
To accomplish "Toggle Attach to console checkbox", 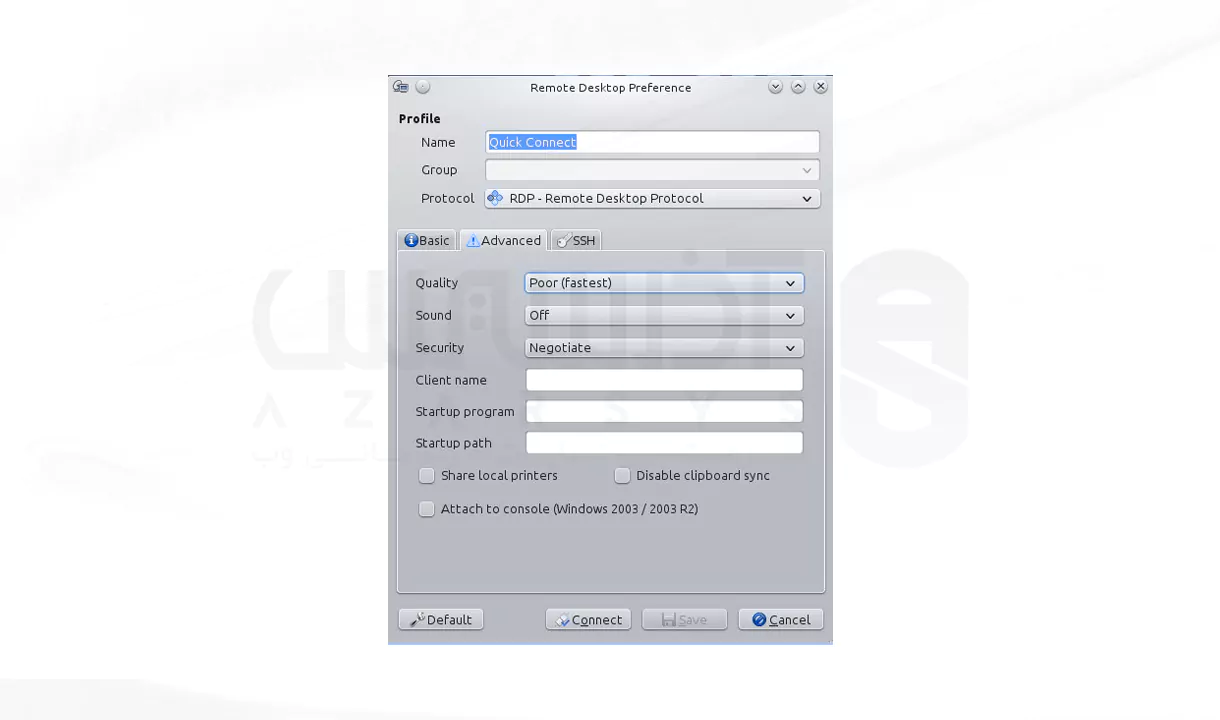I will (x=427, y=509).
